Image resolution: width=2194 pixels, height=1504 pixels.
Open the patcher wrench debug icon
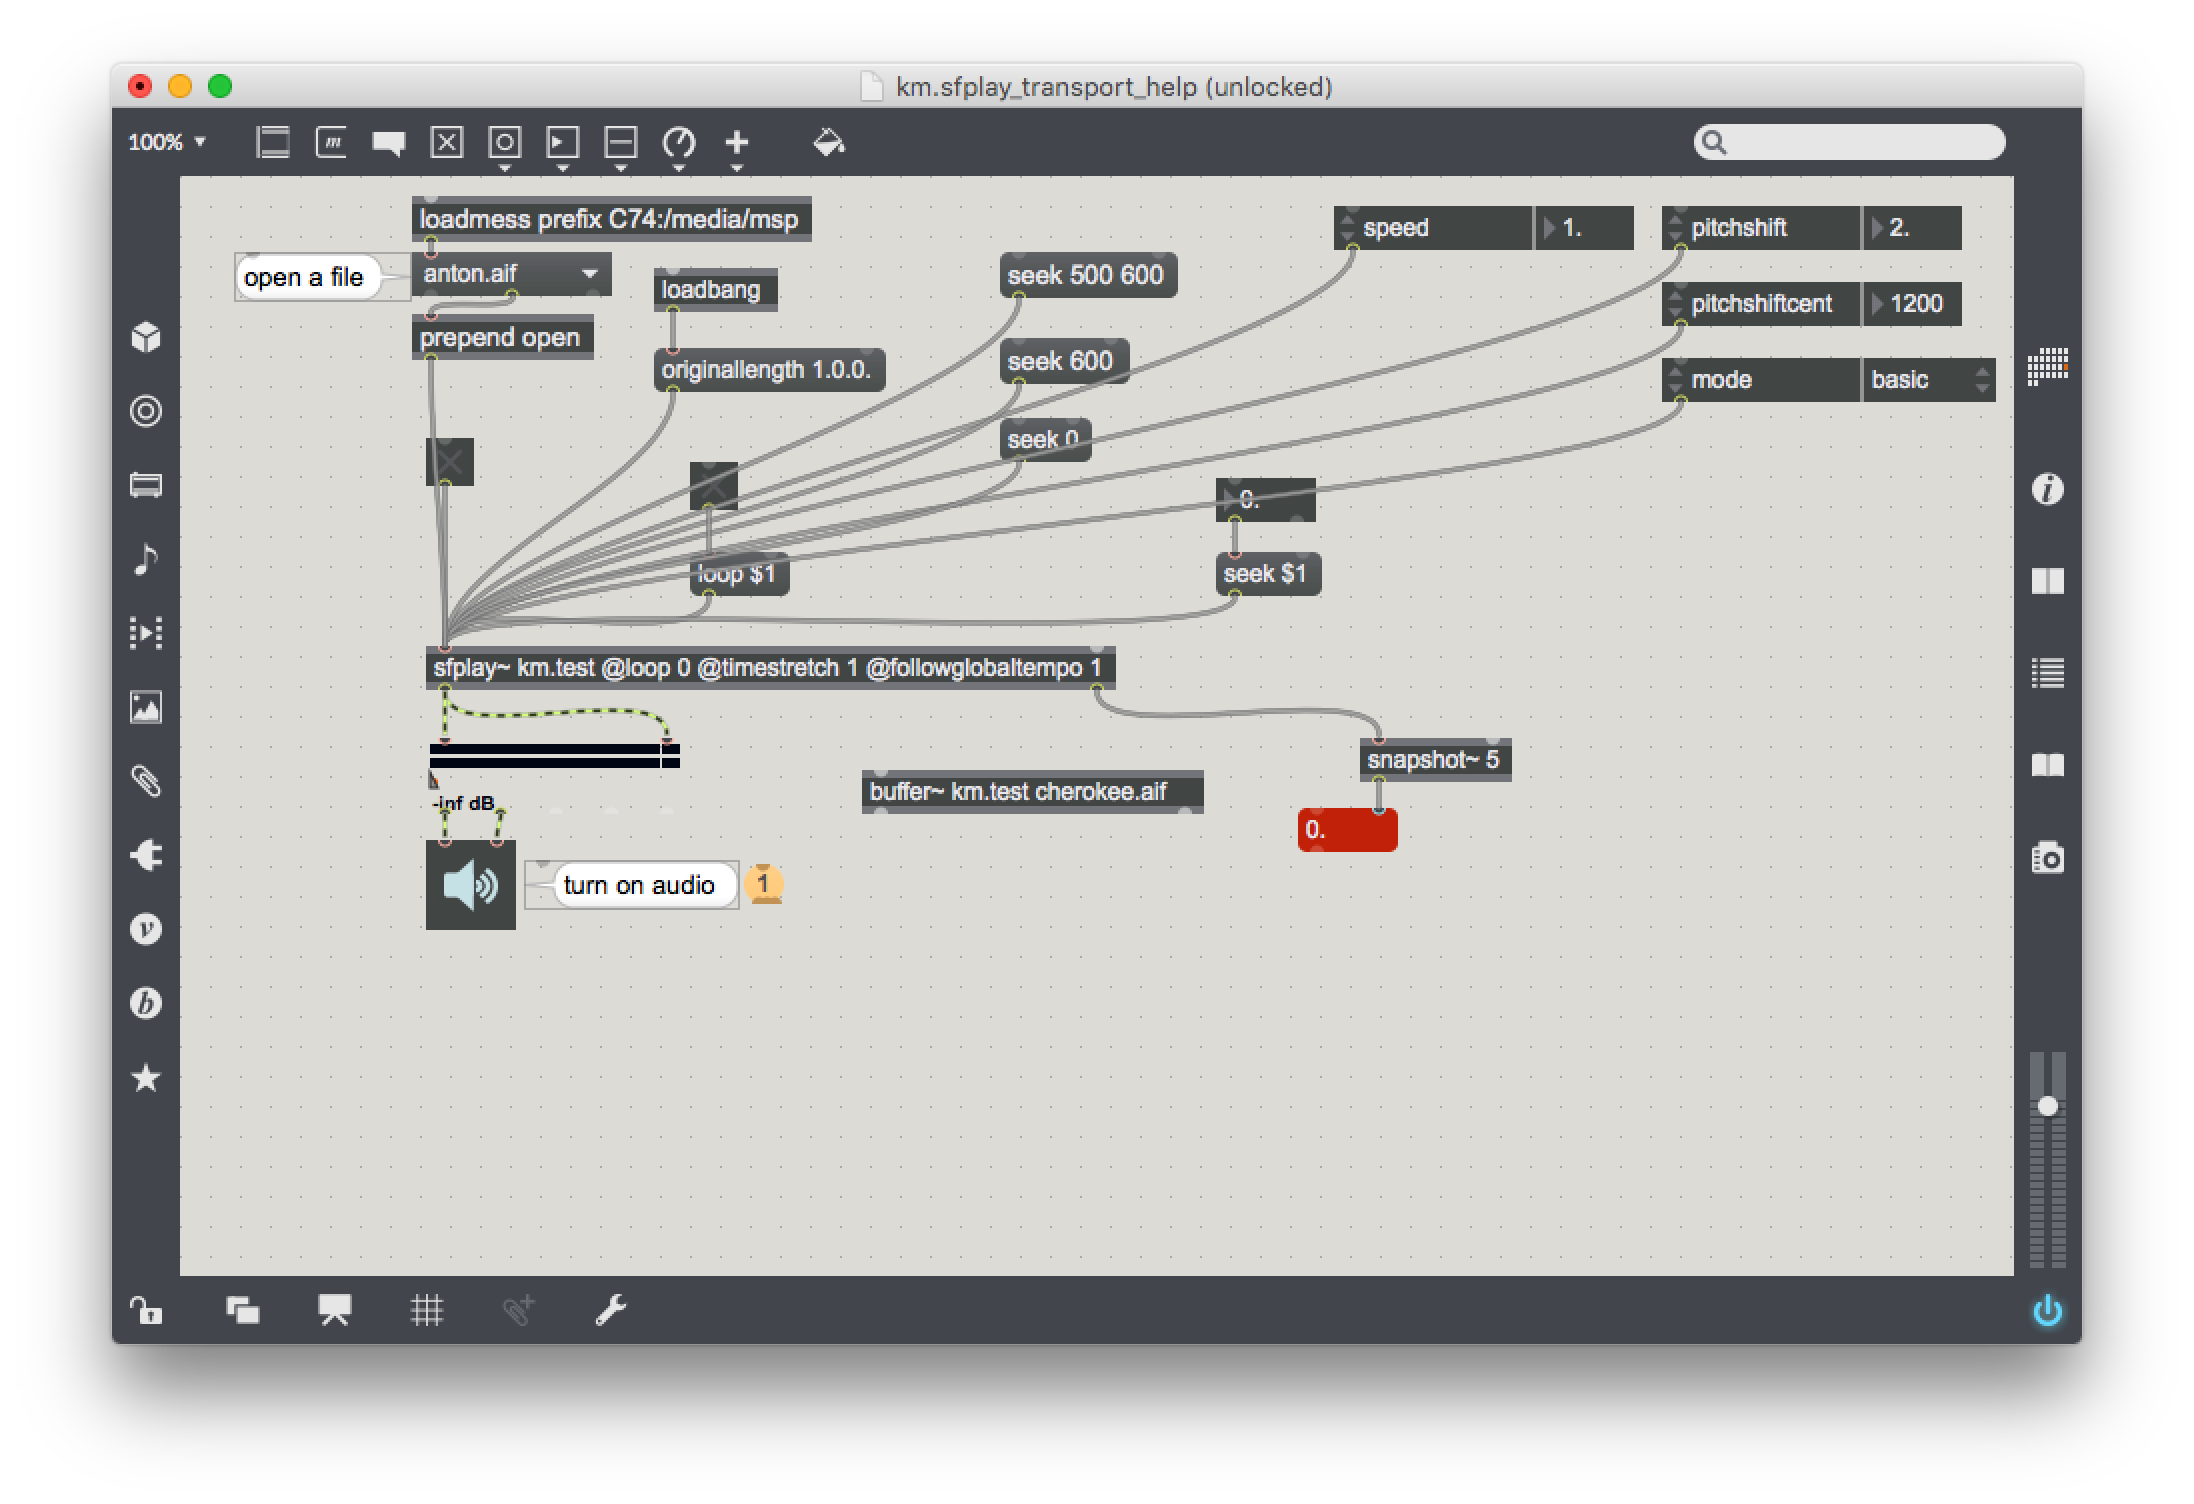[610, 1310]
